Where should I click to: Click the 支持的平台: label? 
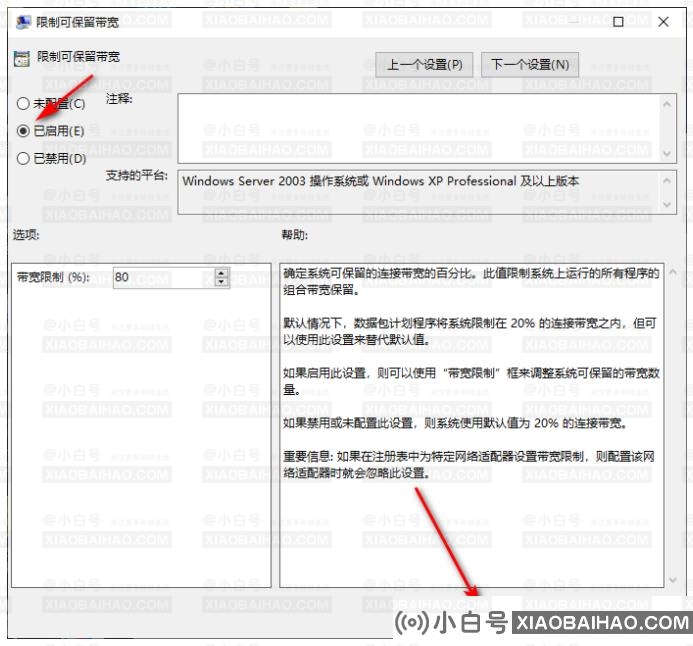pyautogui.click(x=137, y=175)
